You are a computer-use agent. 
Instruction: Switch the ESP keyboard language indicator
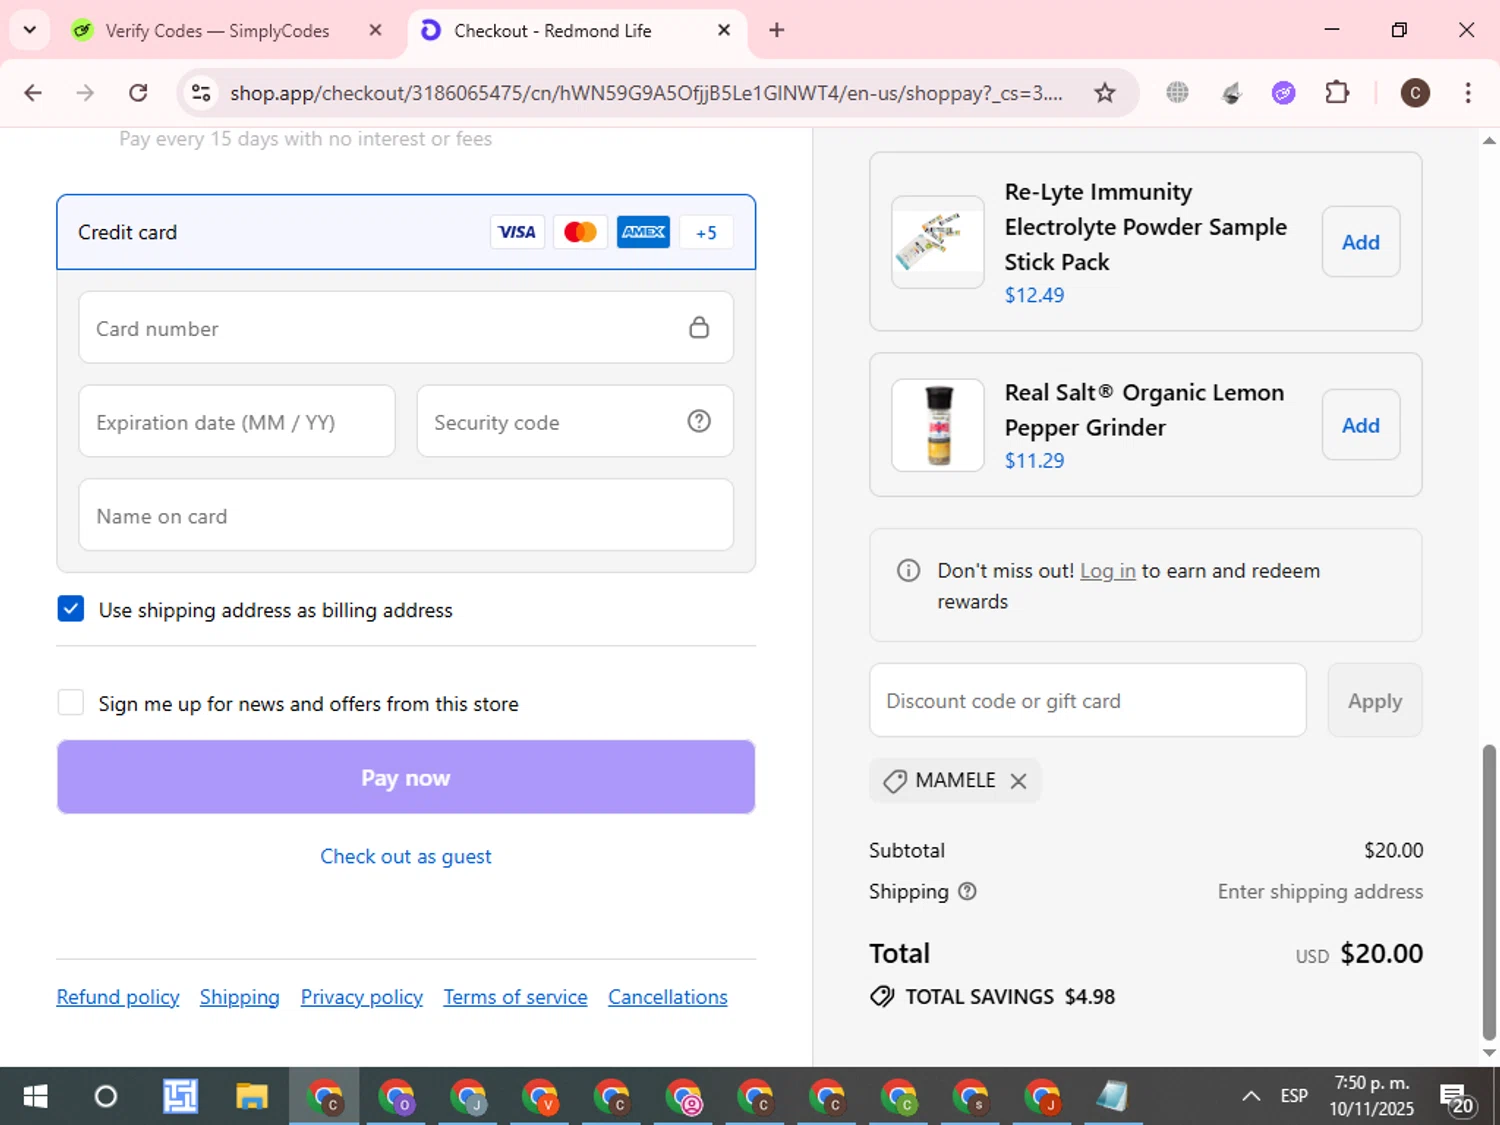[x=1294, y=1096]
